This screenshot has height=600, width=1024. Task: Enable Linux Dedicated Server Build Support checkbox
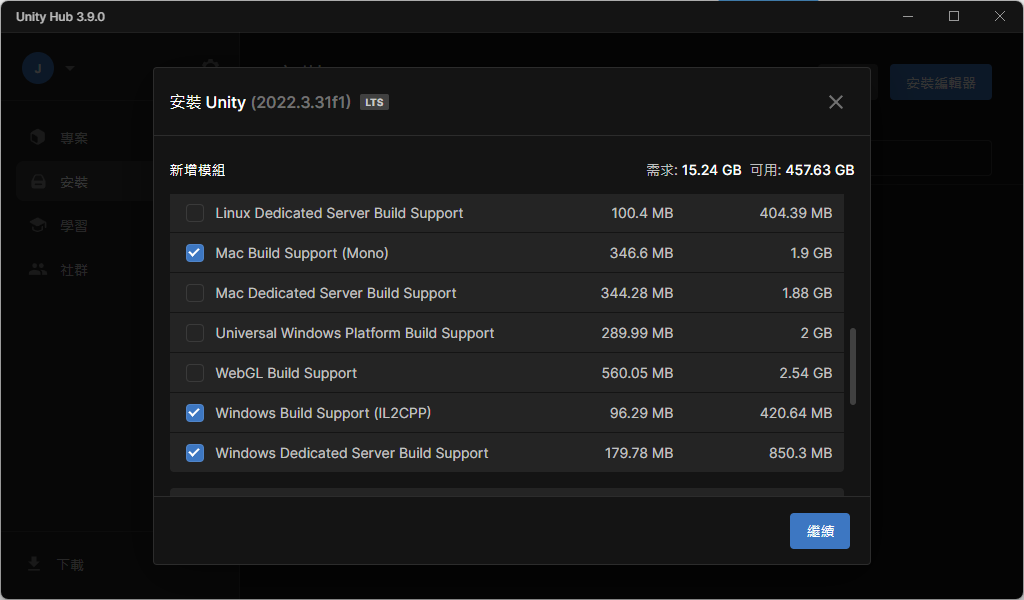point(195,213)
